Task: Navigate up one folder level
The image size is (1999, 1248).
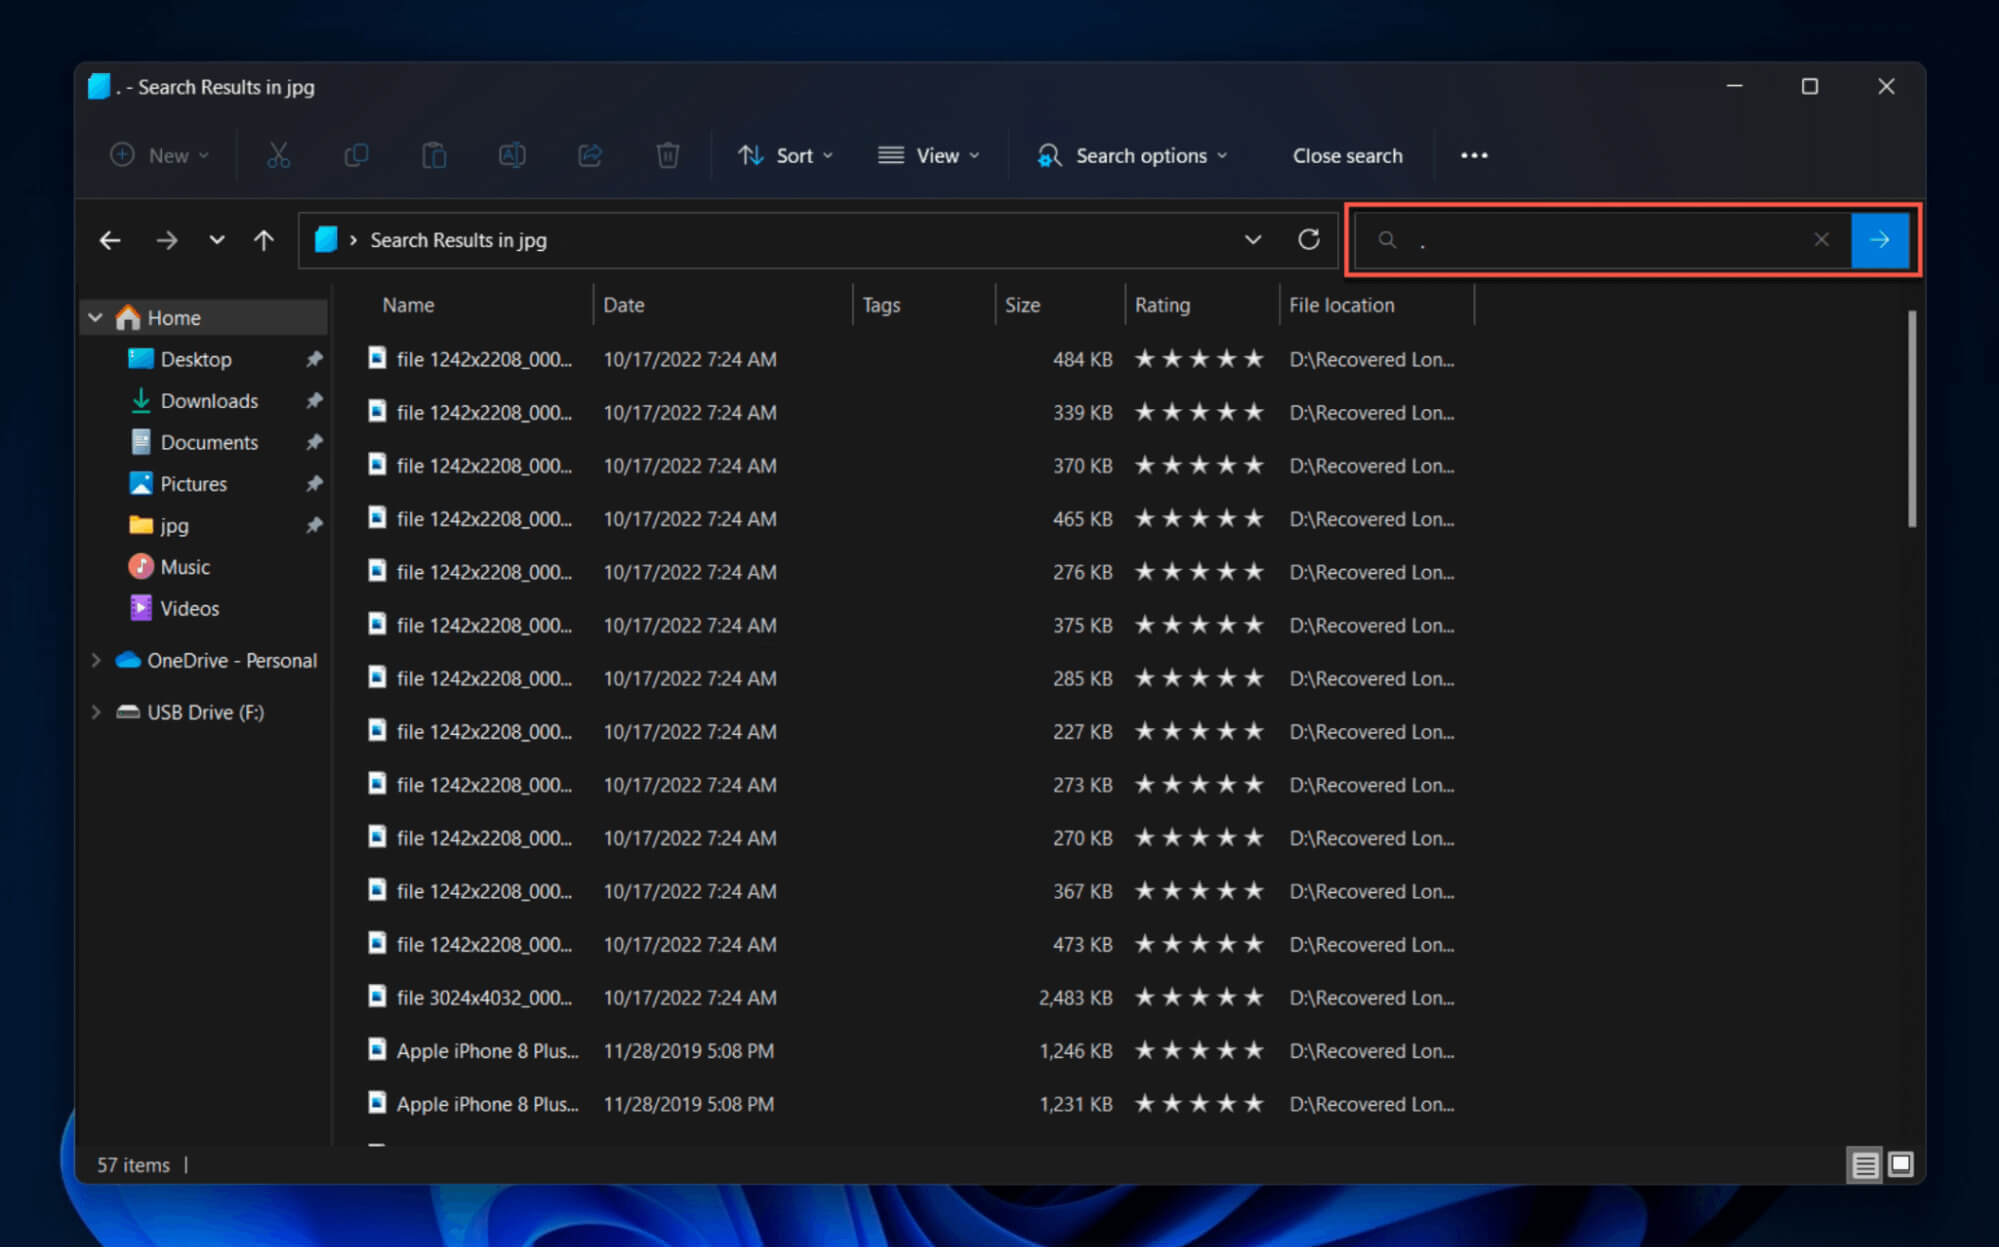Action: [x=264, y=240]
